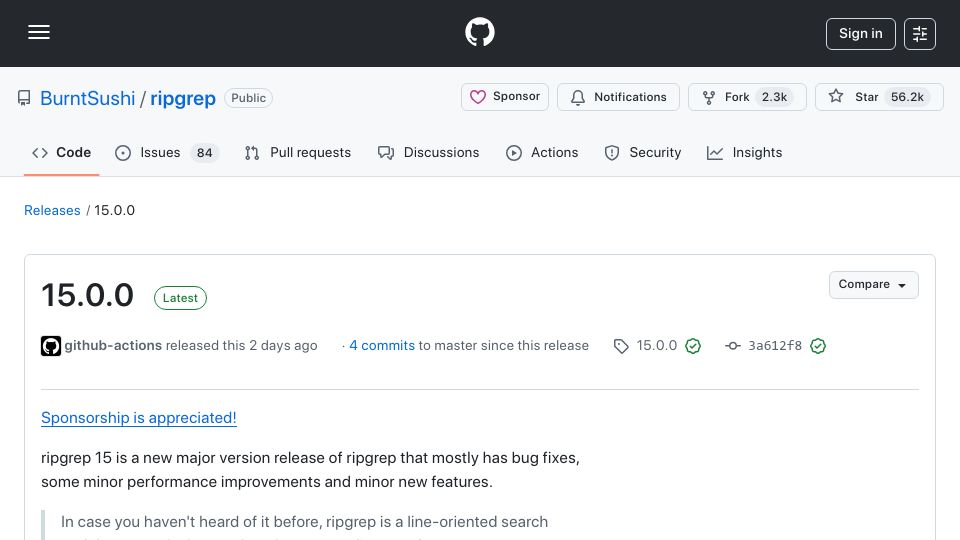Click the tag icon beside 15.0.0
Viewport: 960px width, 540px height.
[621, 347]
